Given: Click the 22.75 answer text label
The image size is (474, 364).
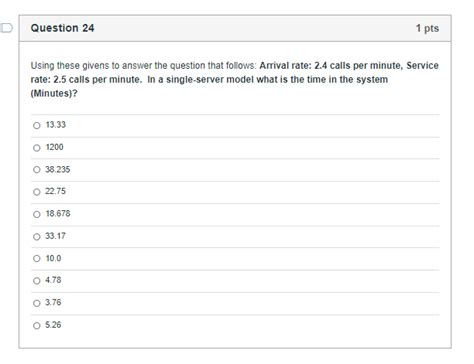Looking at the screenshot, I should (x=55, y=191).
